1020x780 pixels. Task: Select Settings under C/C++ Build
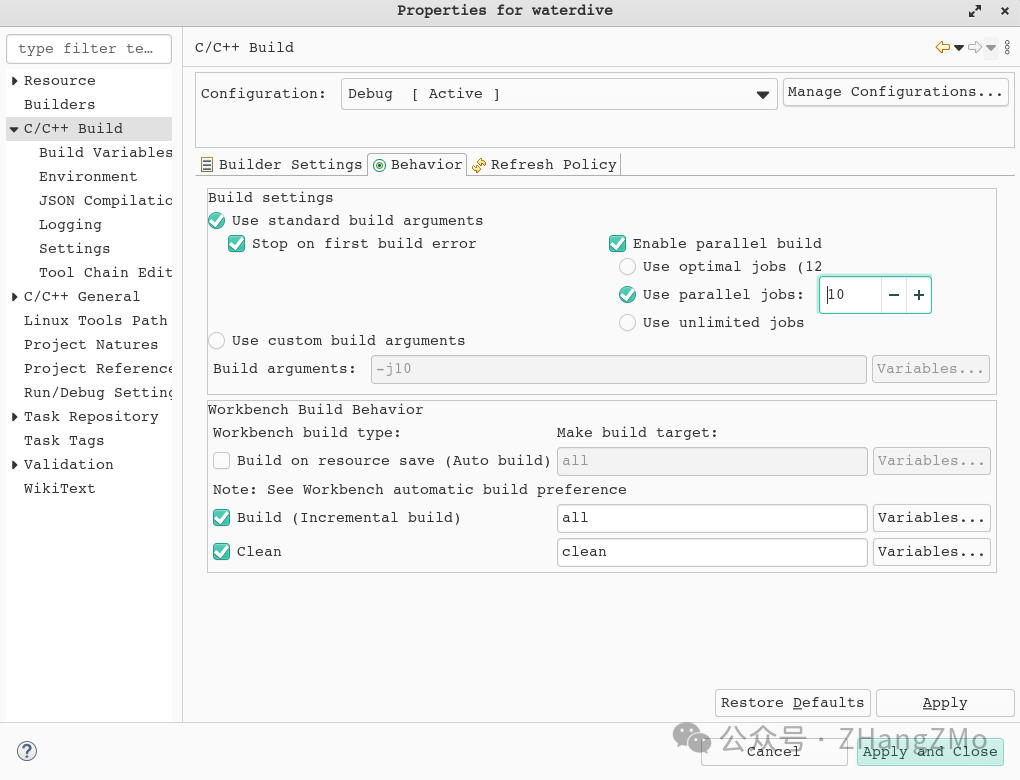coord(74,249)
